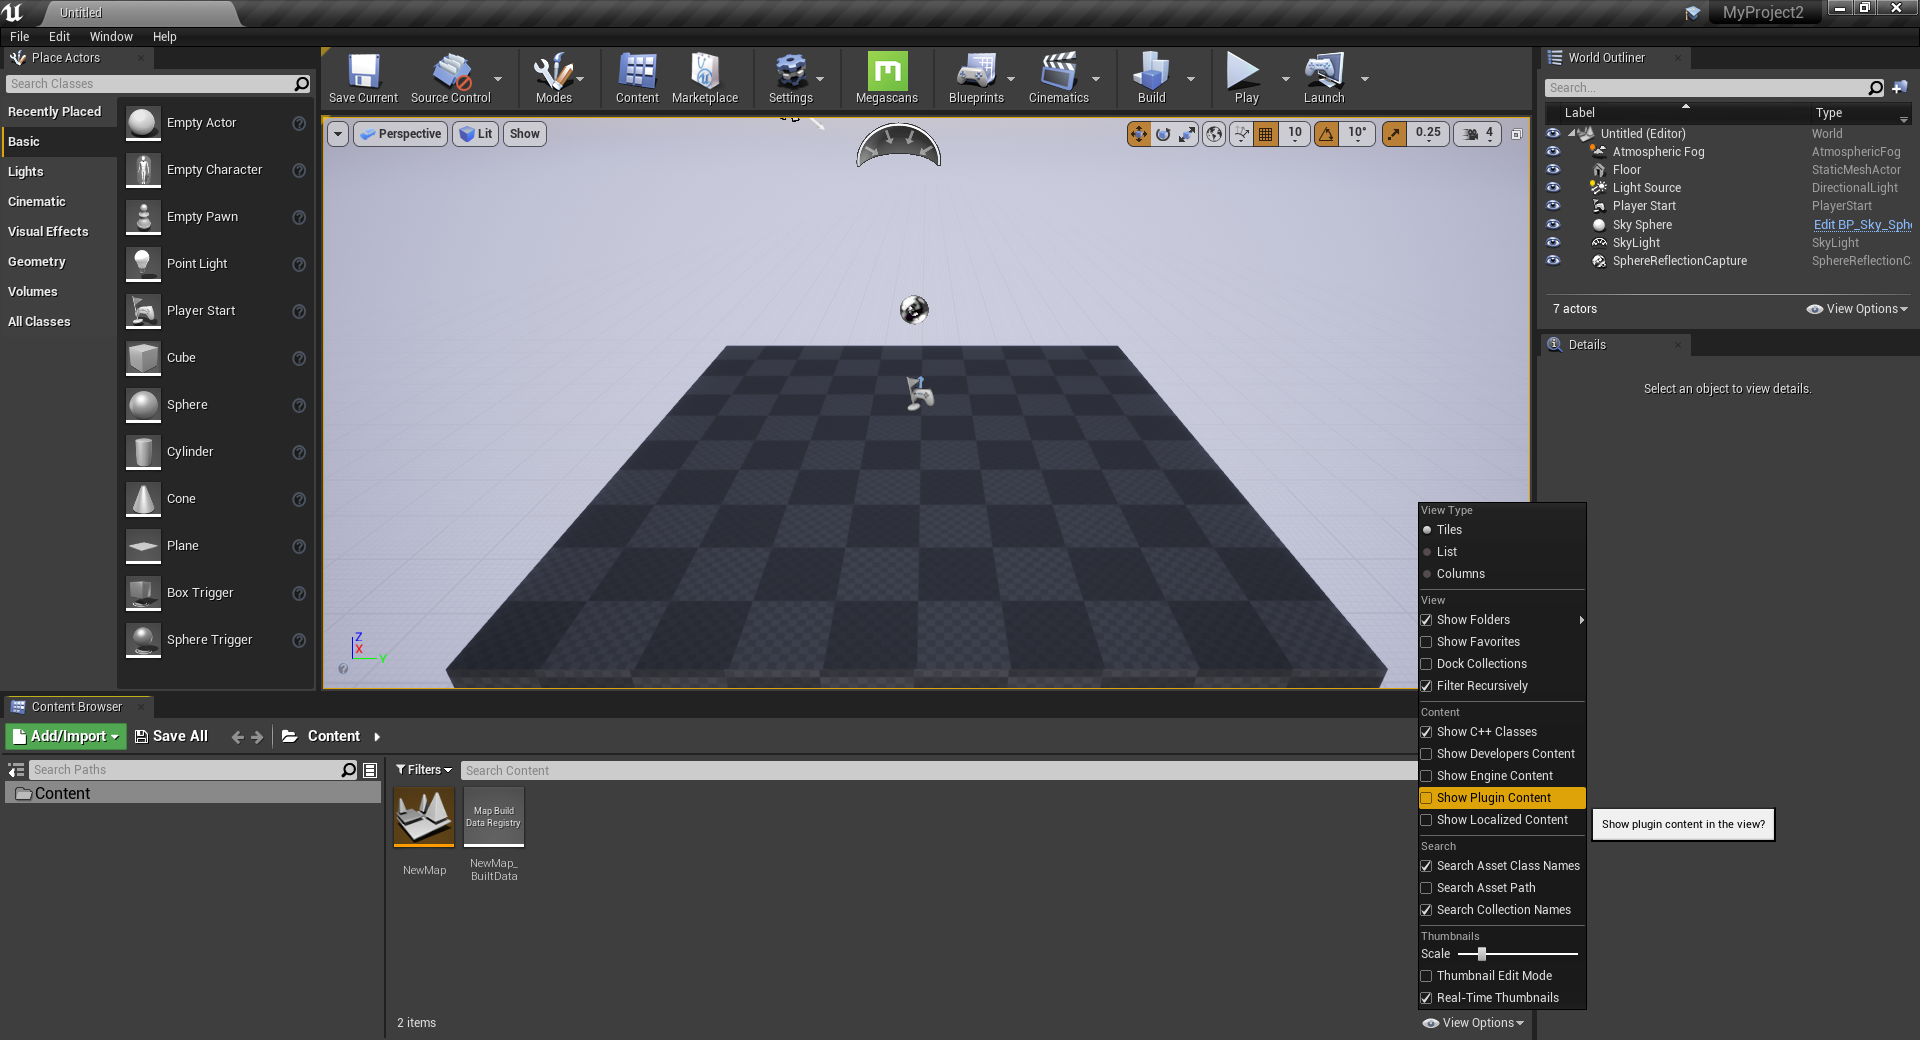
Task: Select the Tiles view type
Action: tap(1502, 530)
